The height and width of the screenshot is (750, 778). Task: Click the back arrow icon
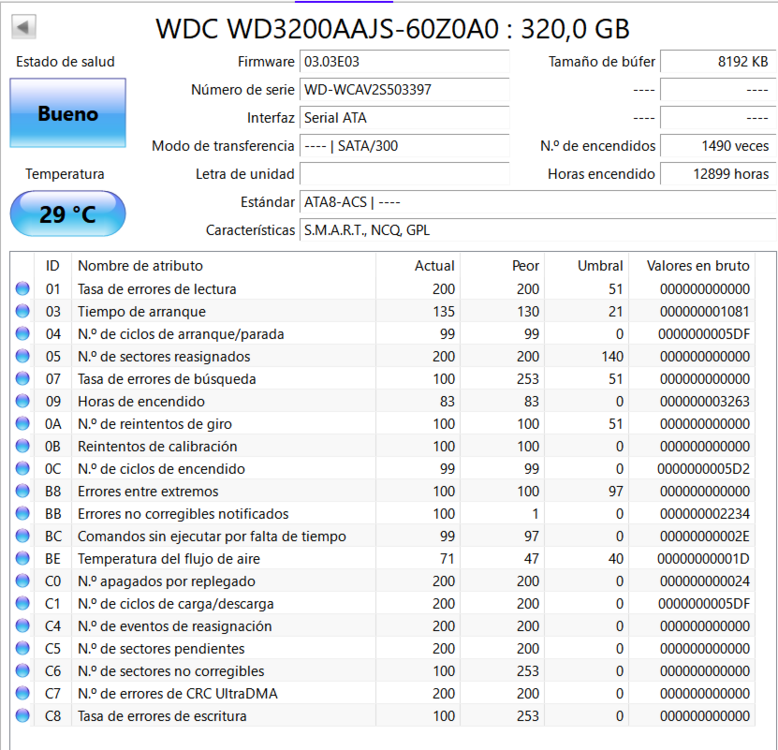point(23,26)
